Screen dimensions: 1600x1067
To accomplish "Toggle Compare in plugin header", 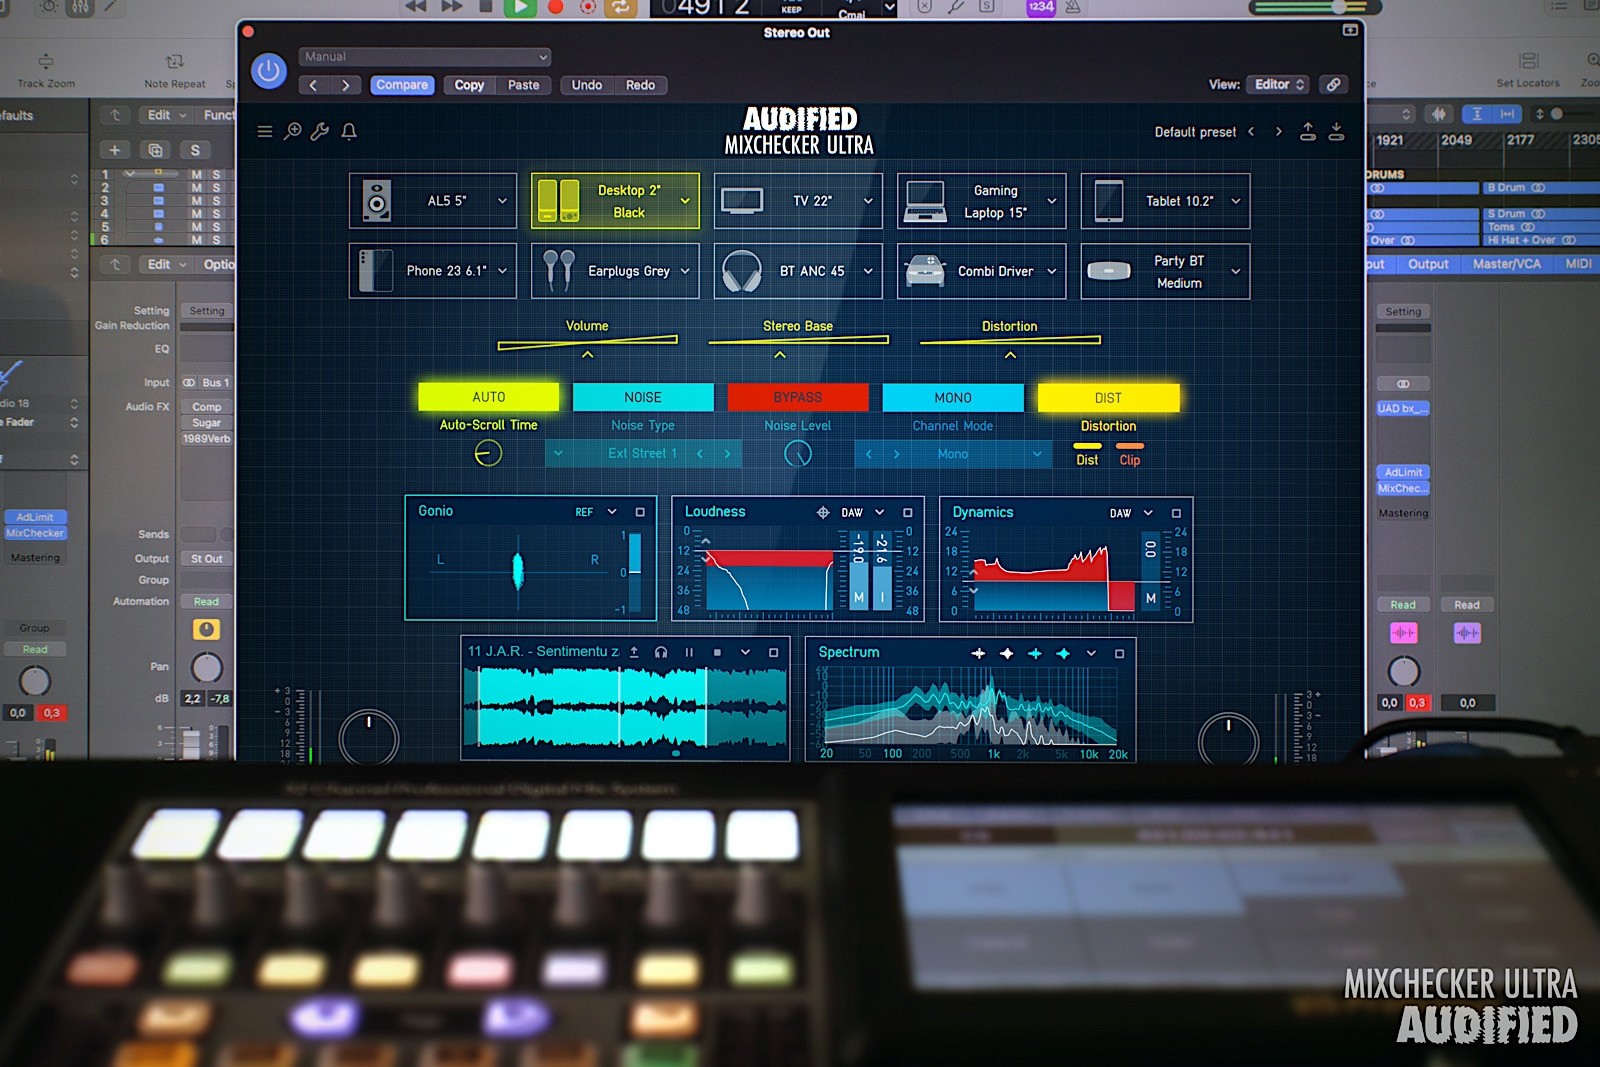I will [402, 85].
